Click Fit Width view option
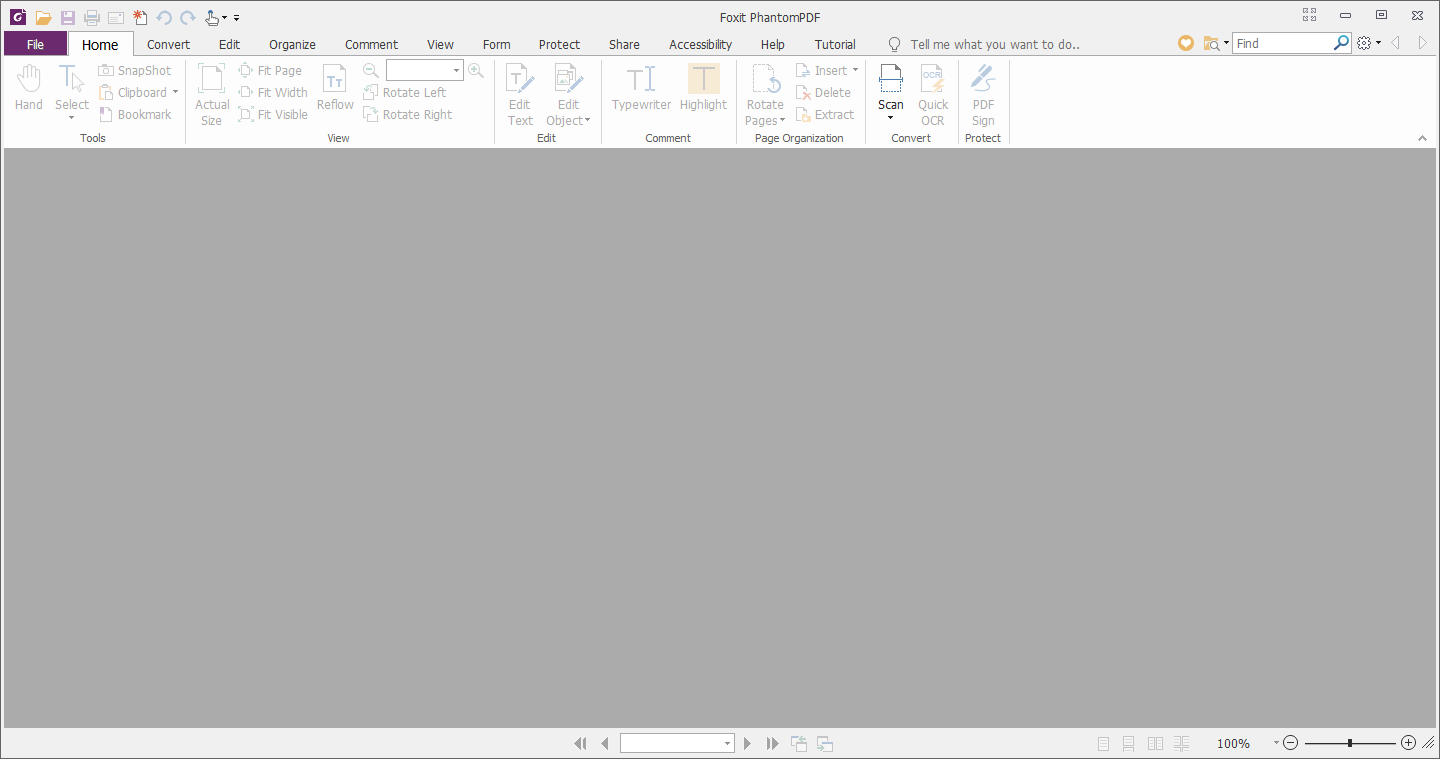 273,93
